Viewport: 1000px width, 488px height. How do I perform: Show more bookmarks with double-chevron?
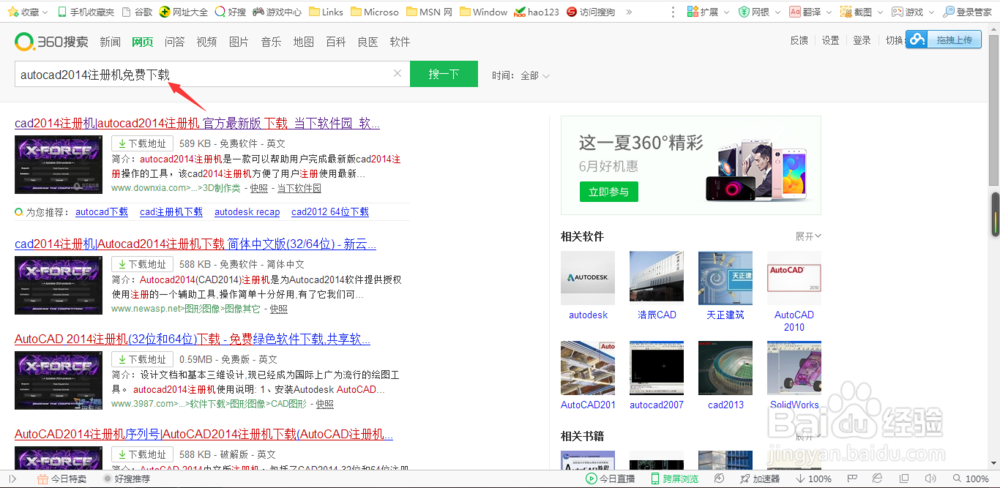629,12
